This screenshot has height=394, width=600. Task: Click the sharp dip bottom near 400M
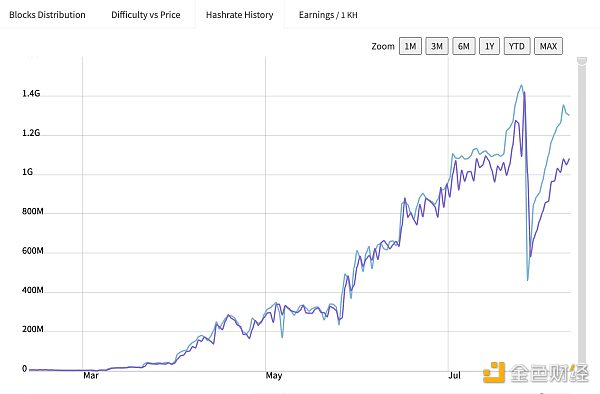[x=528, y=280]
